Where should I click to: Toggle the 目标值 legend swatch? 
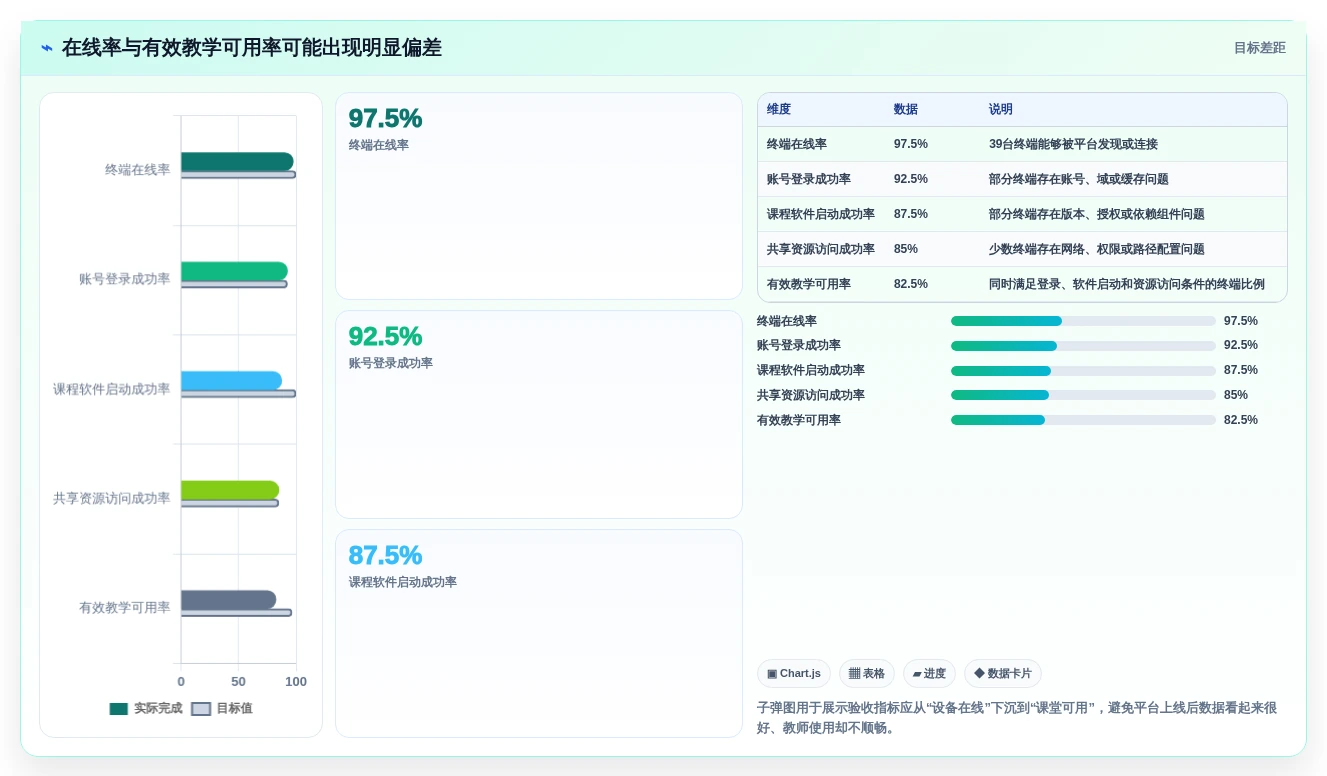pos(201,708)
